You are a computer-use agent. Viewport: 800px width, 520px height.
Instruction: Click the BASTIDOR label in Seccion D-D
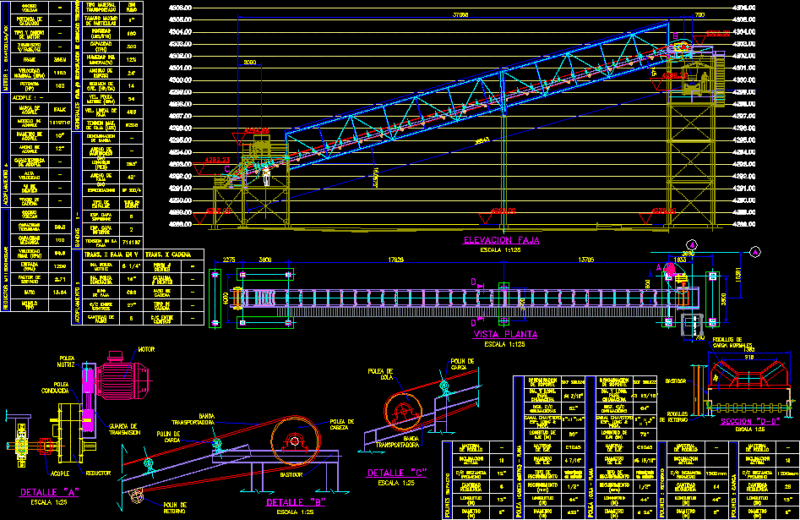(676, 381)
